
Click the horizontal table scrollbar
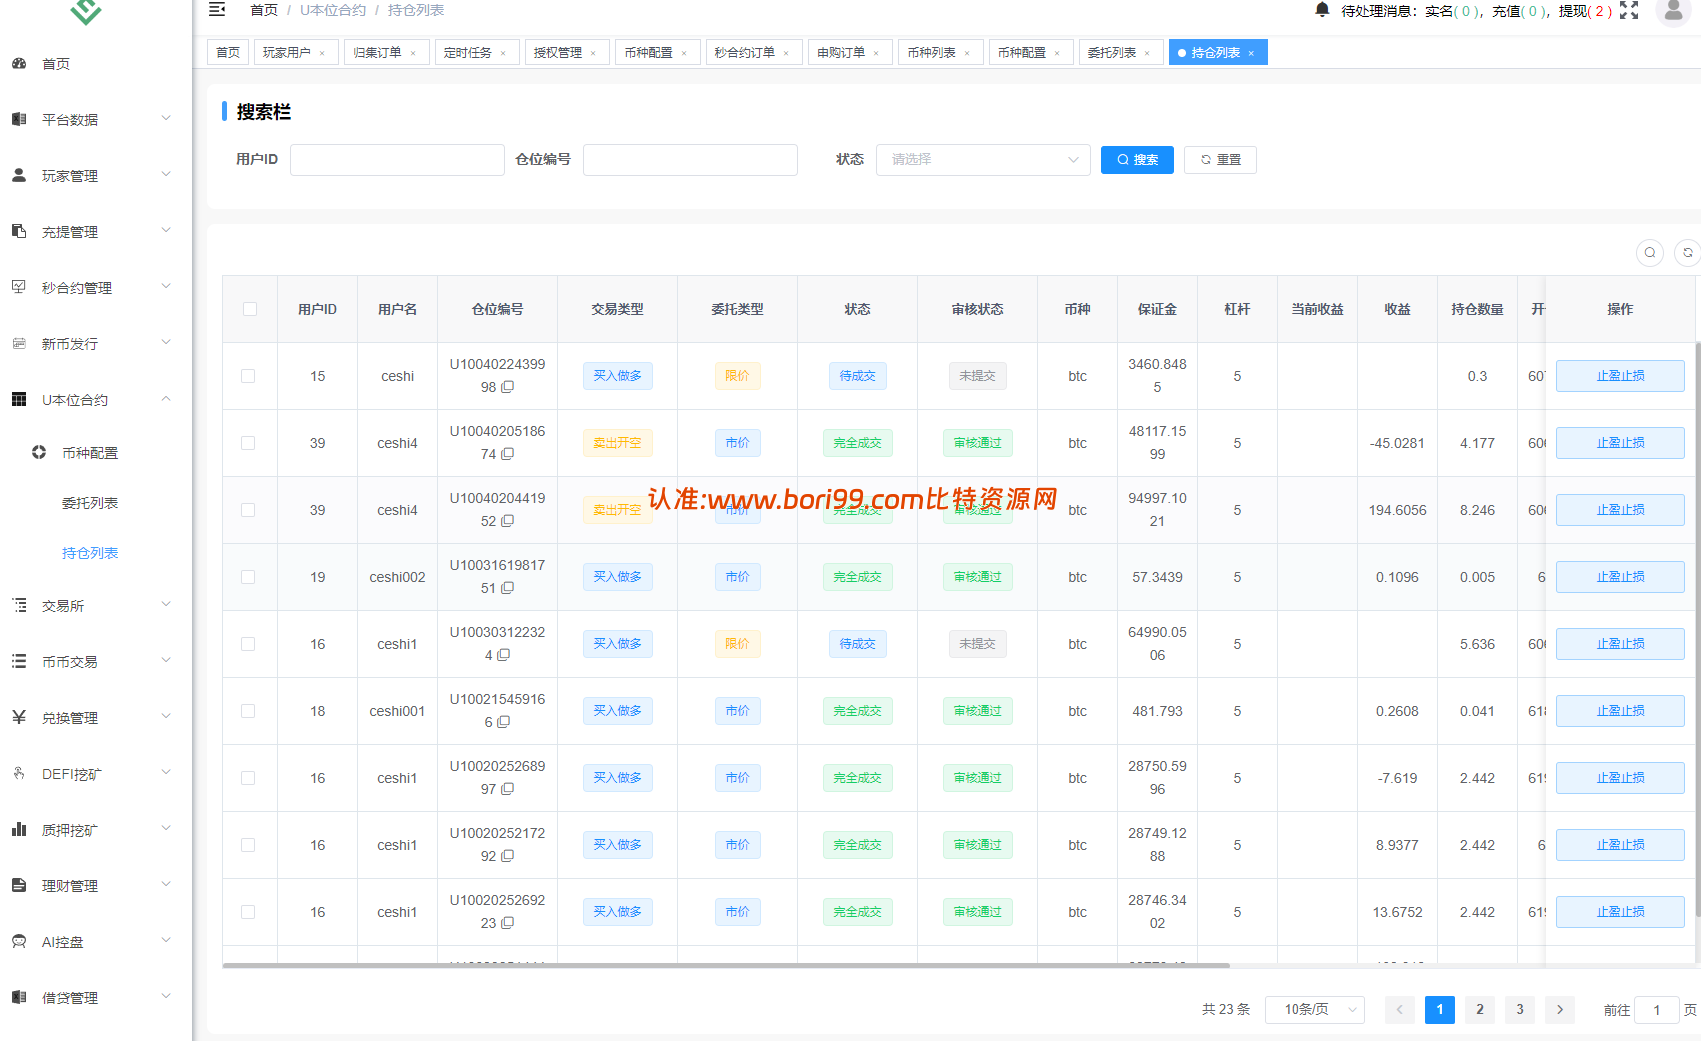(726, 966)
